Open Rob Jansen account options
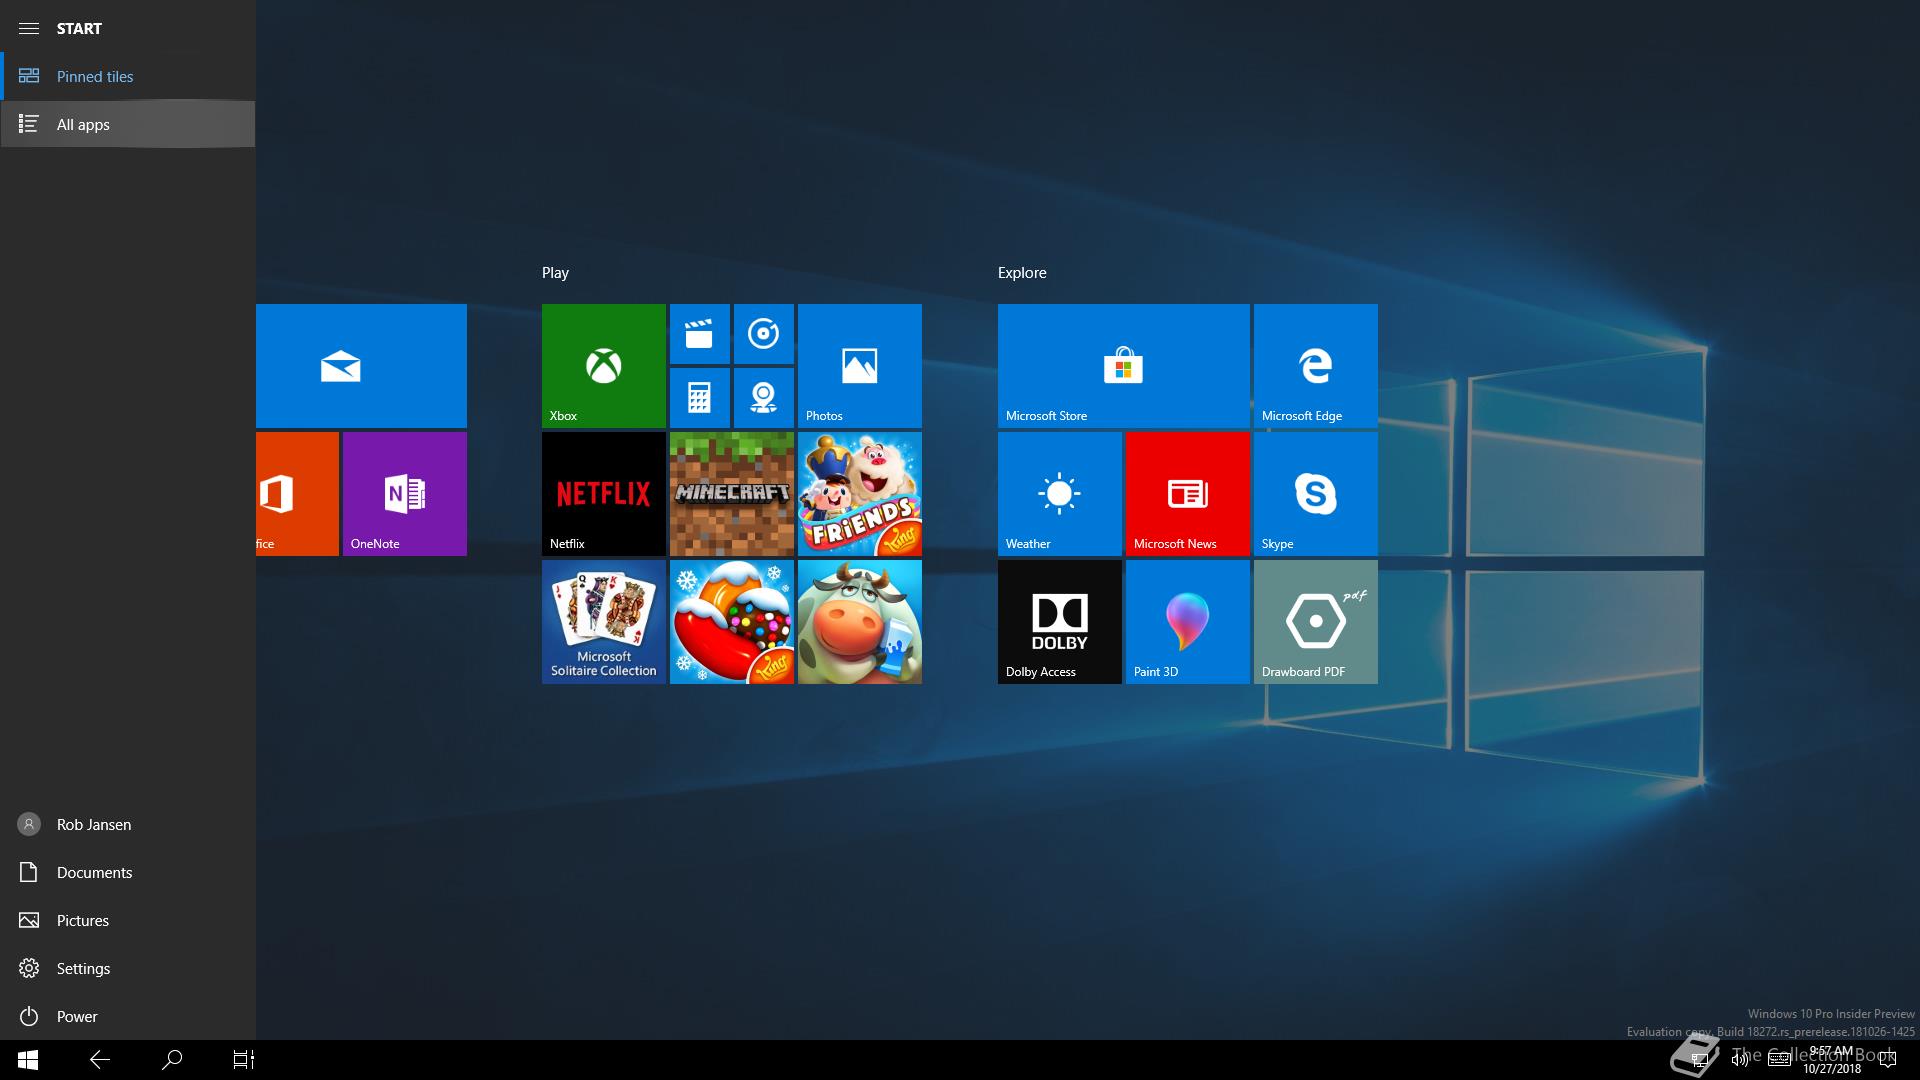Image resolution: width=1920 pixels, height=1080 pixels. point(128,824)
